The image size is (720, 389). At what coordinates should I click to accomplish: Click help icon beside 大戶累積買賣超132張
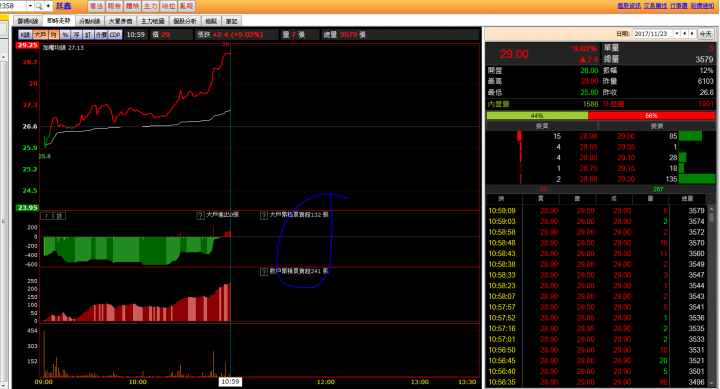coord(264,215)
